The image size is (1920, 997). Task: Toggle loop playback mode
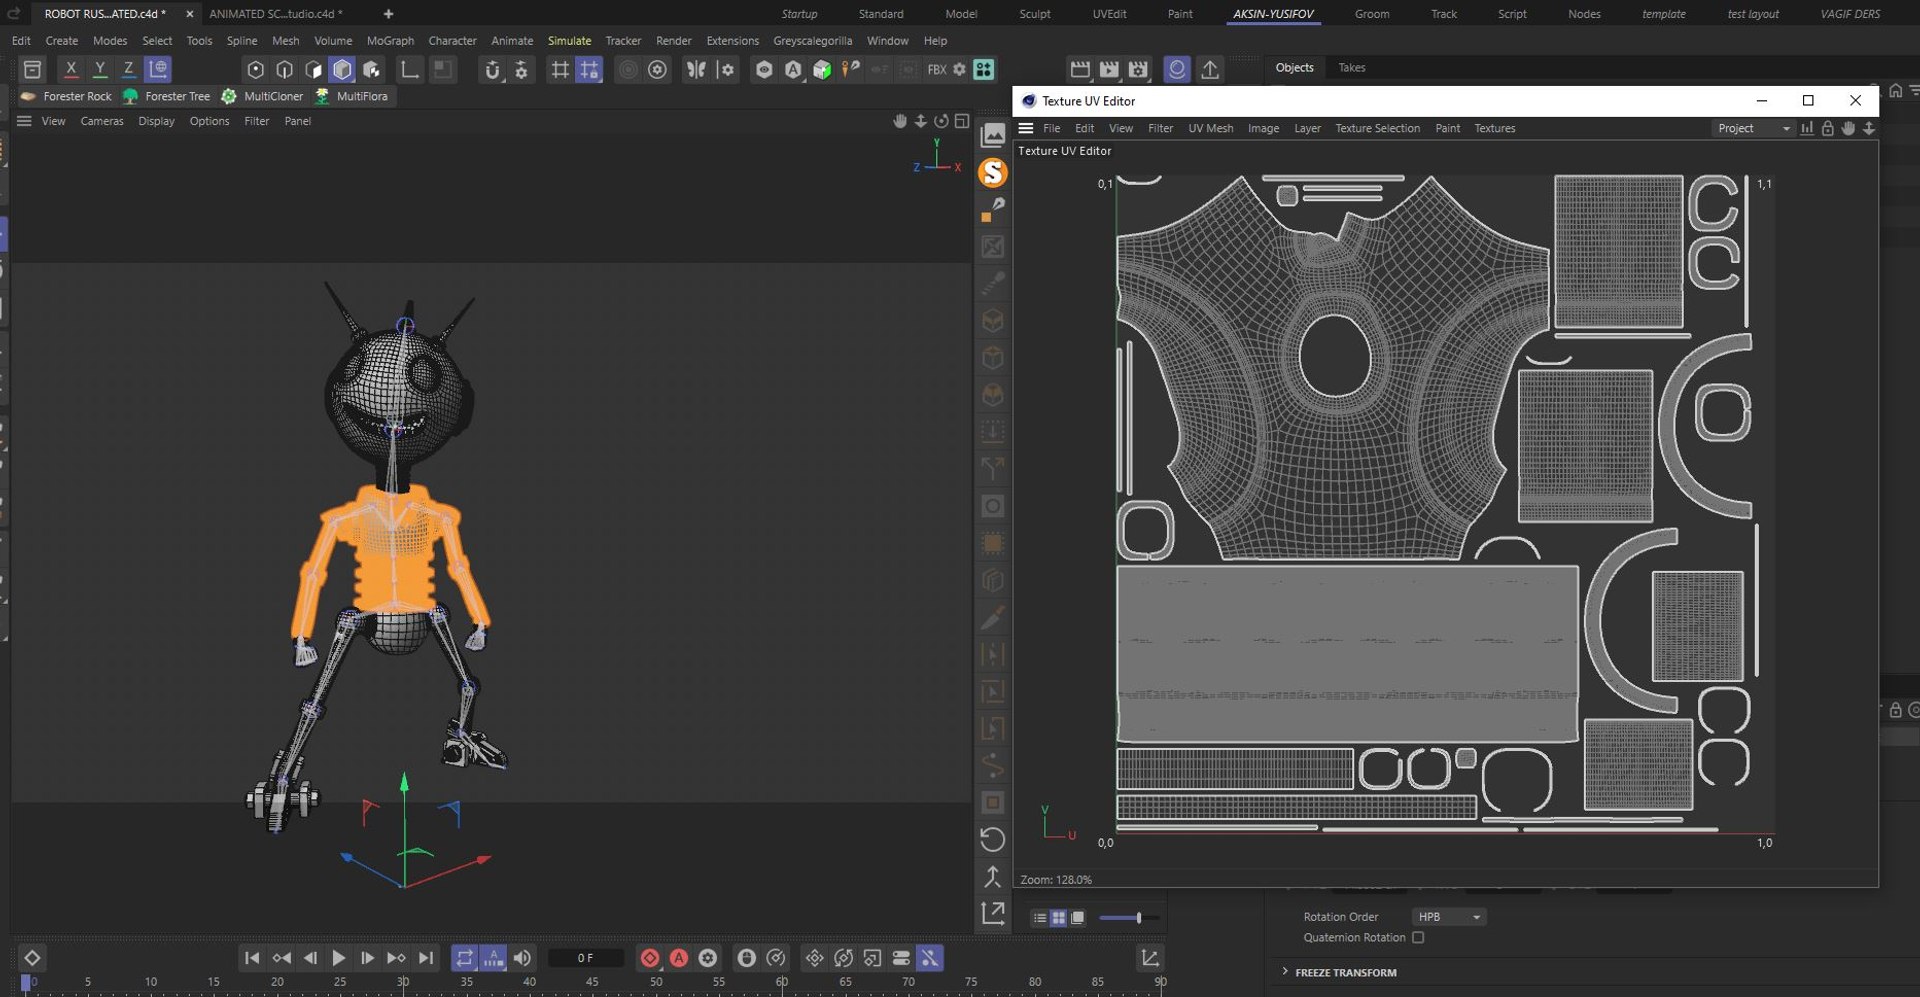tap(464, 958)
